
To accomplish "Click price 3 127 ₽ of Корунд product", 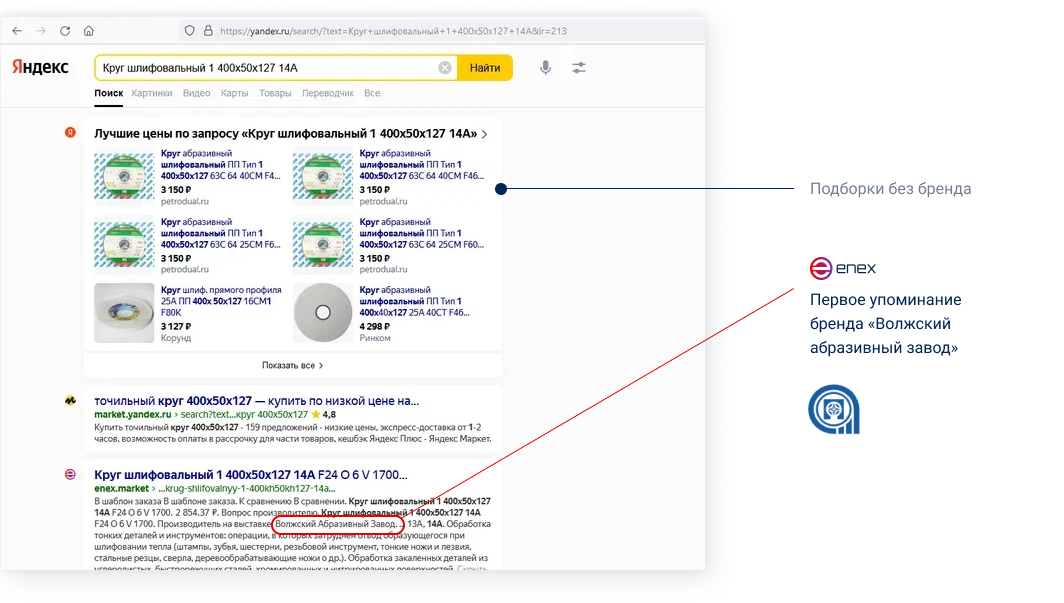I will coord(176,326).
